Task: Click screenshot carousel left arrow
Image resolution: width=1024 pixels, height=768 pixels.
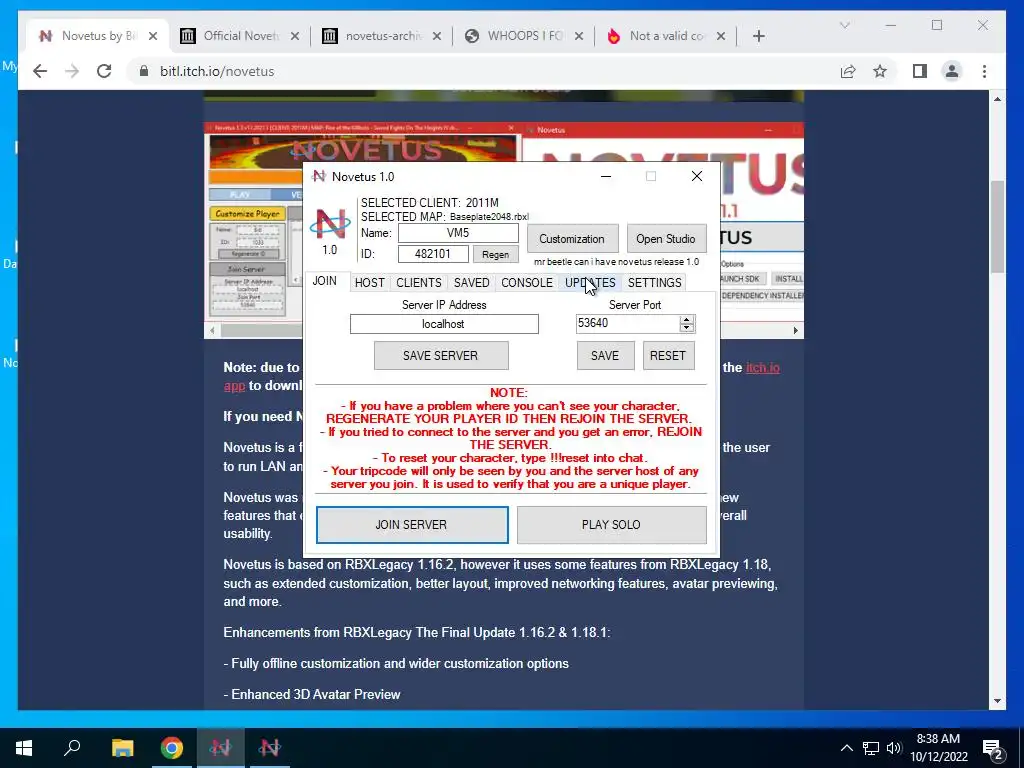Action: (212, 330)
